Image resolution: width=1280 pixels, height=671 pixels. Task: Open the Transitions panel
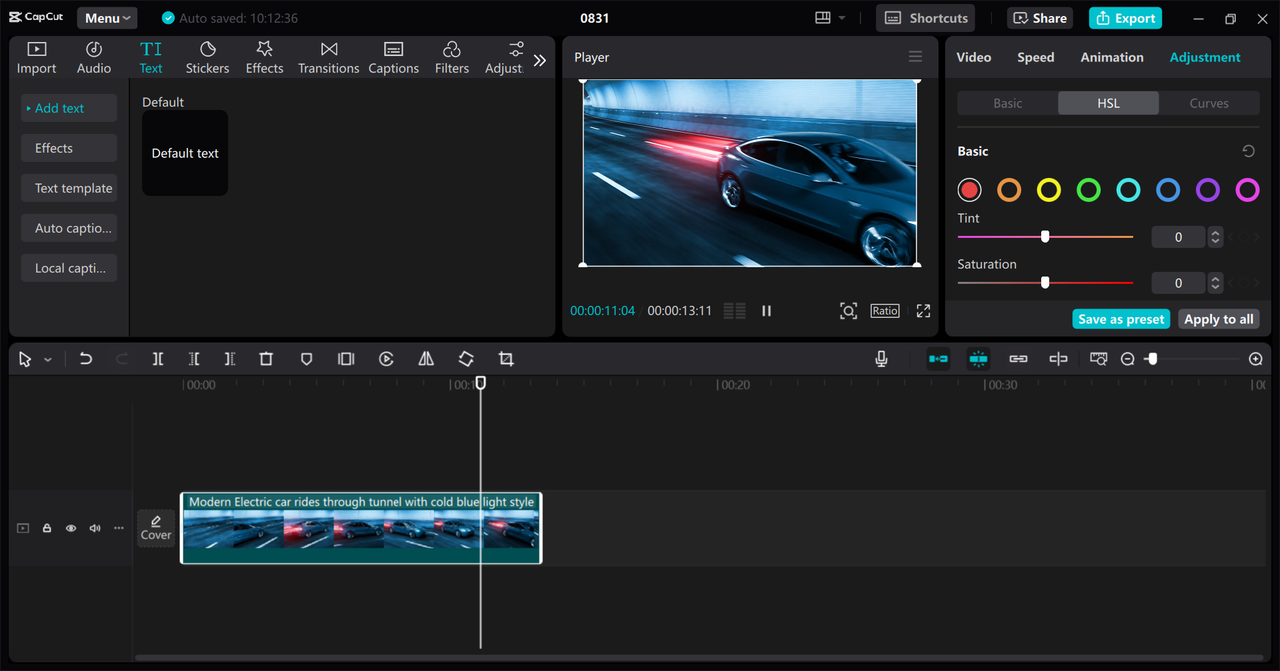[x=329, y=58]
